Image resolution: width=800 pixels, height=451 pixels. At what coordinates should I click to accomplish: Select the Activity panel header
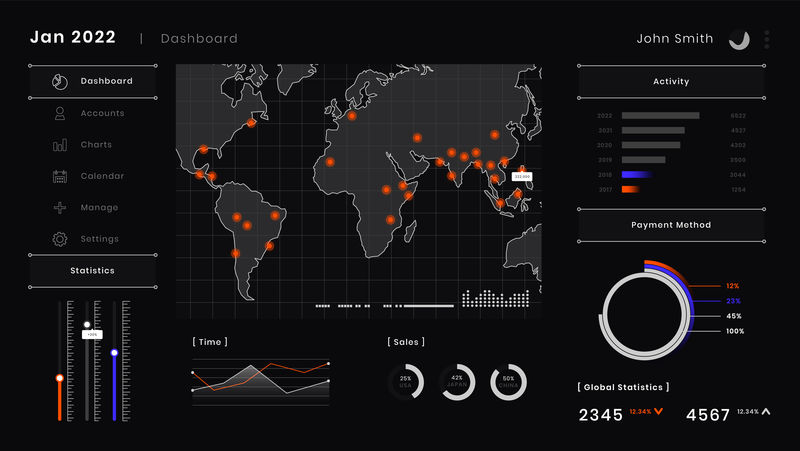click(x=671, y=82)
